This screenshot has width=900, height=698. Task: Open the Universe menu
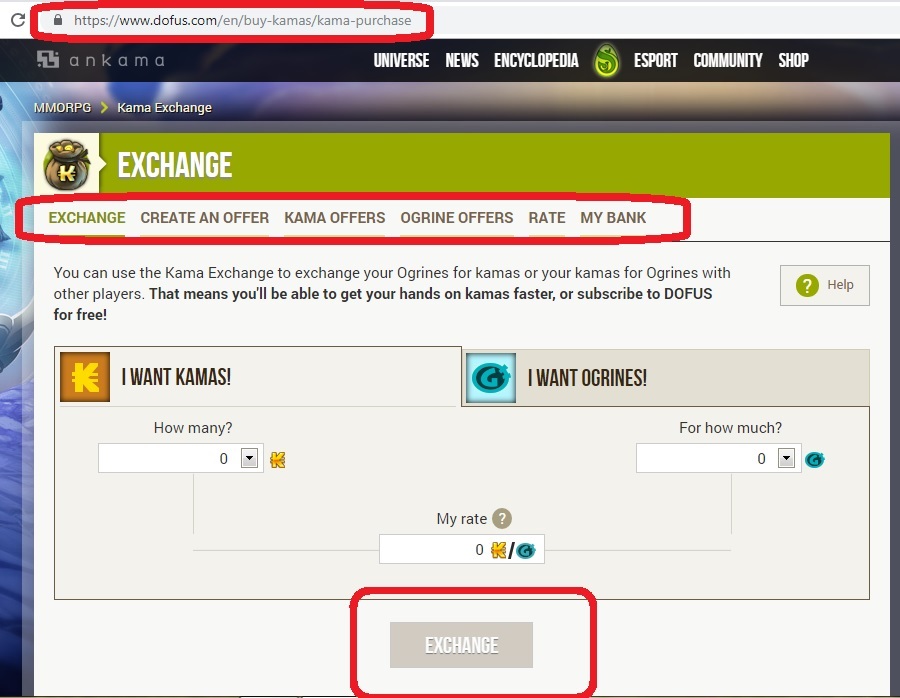pyautogui.click(x=401, y=60)
